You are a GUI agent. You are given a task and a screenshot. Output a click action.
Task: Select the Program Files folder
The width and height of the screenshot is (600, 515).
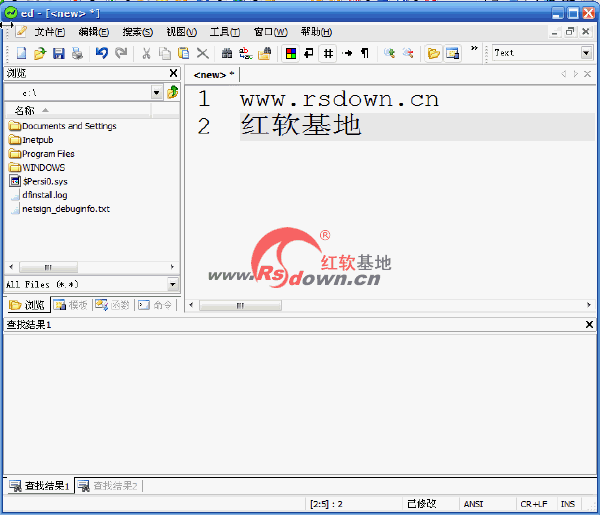42,154
